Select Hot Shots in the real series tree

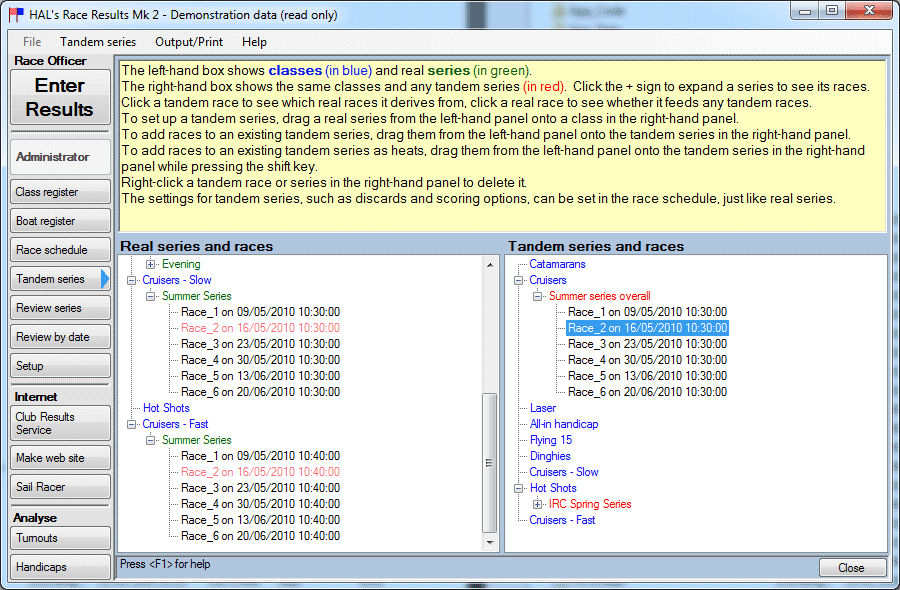point(166,408)
